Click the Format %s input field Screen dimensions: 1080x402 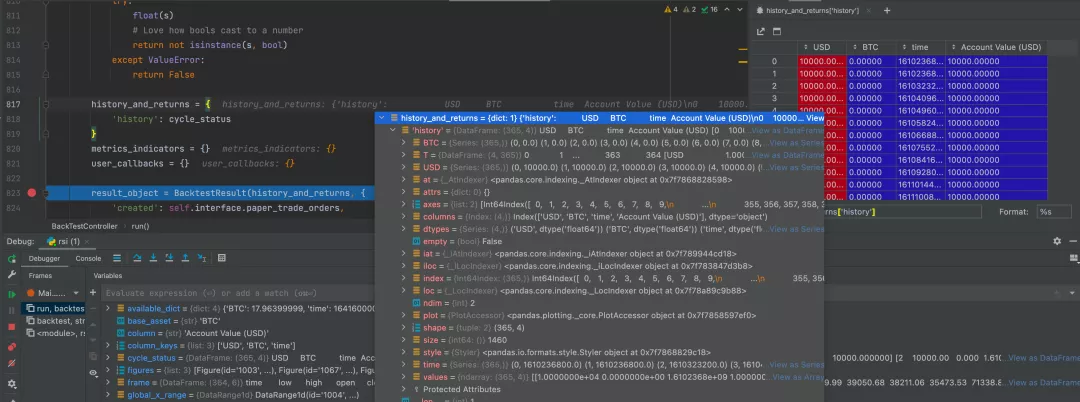(x=1054, y=212)
